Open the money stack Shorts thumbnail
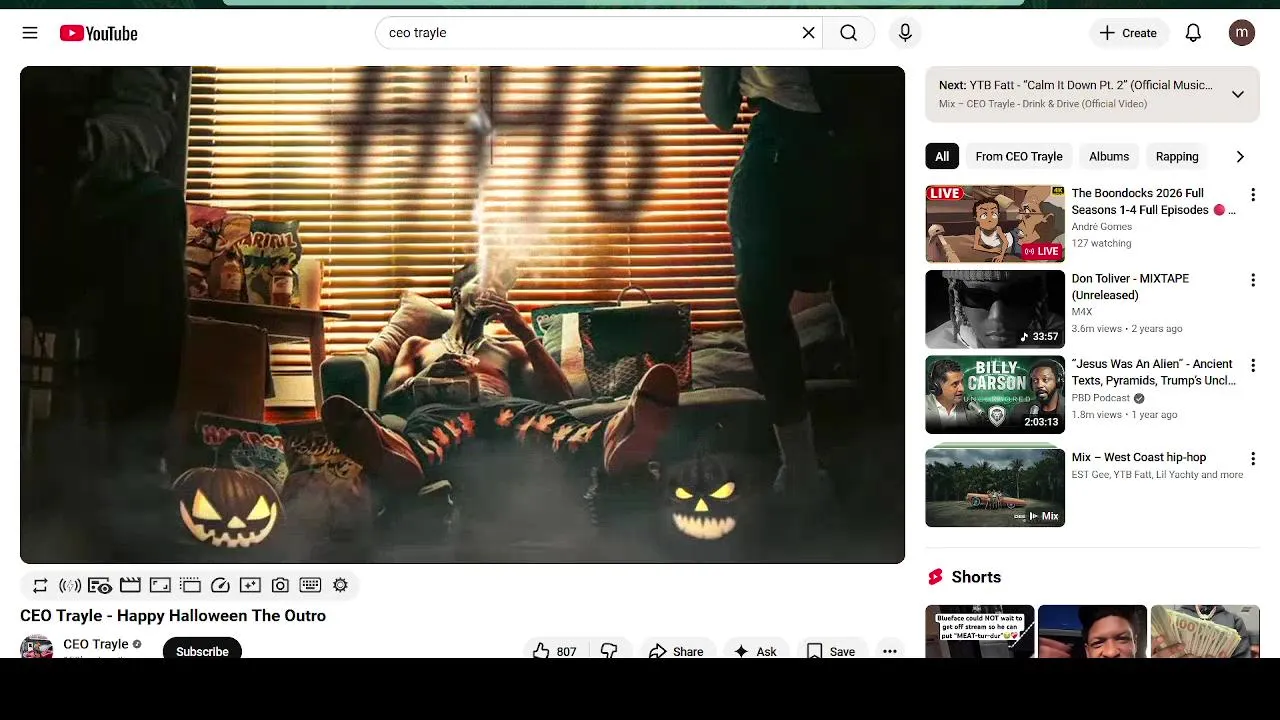 1205,631
